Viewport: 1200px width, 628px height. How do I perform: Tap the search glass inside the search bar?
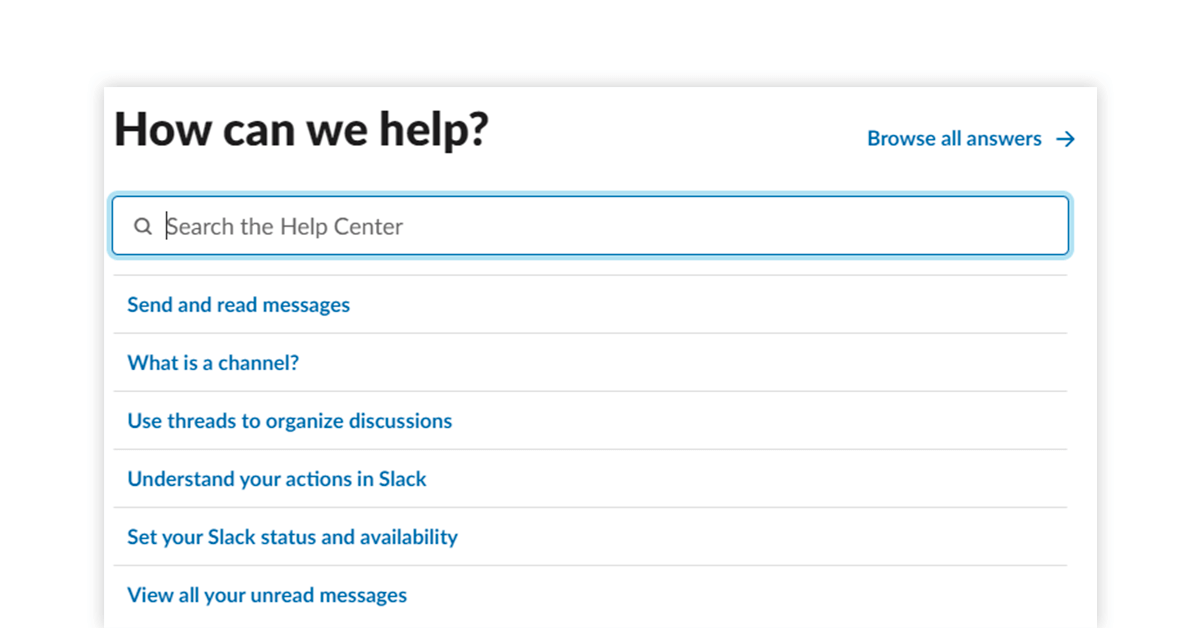tap(143, 226)
